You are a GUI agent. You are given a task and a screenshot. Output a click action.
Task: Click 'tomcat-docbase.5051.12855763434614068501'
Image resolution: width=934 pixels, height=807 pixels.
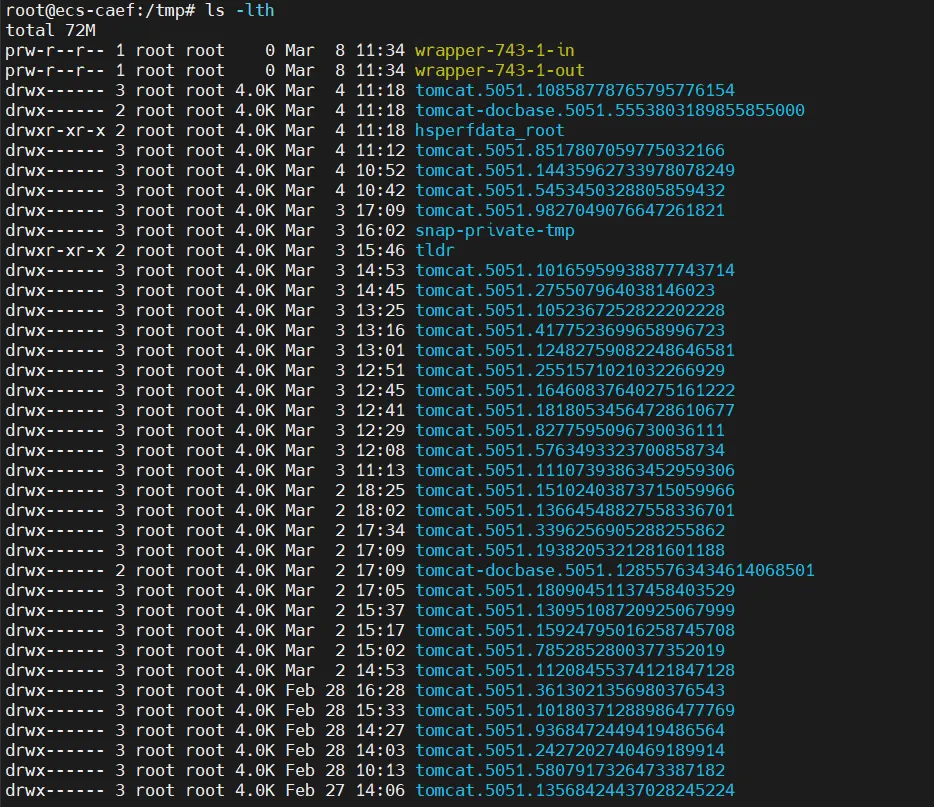click(615, 571)
